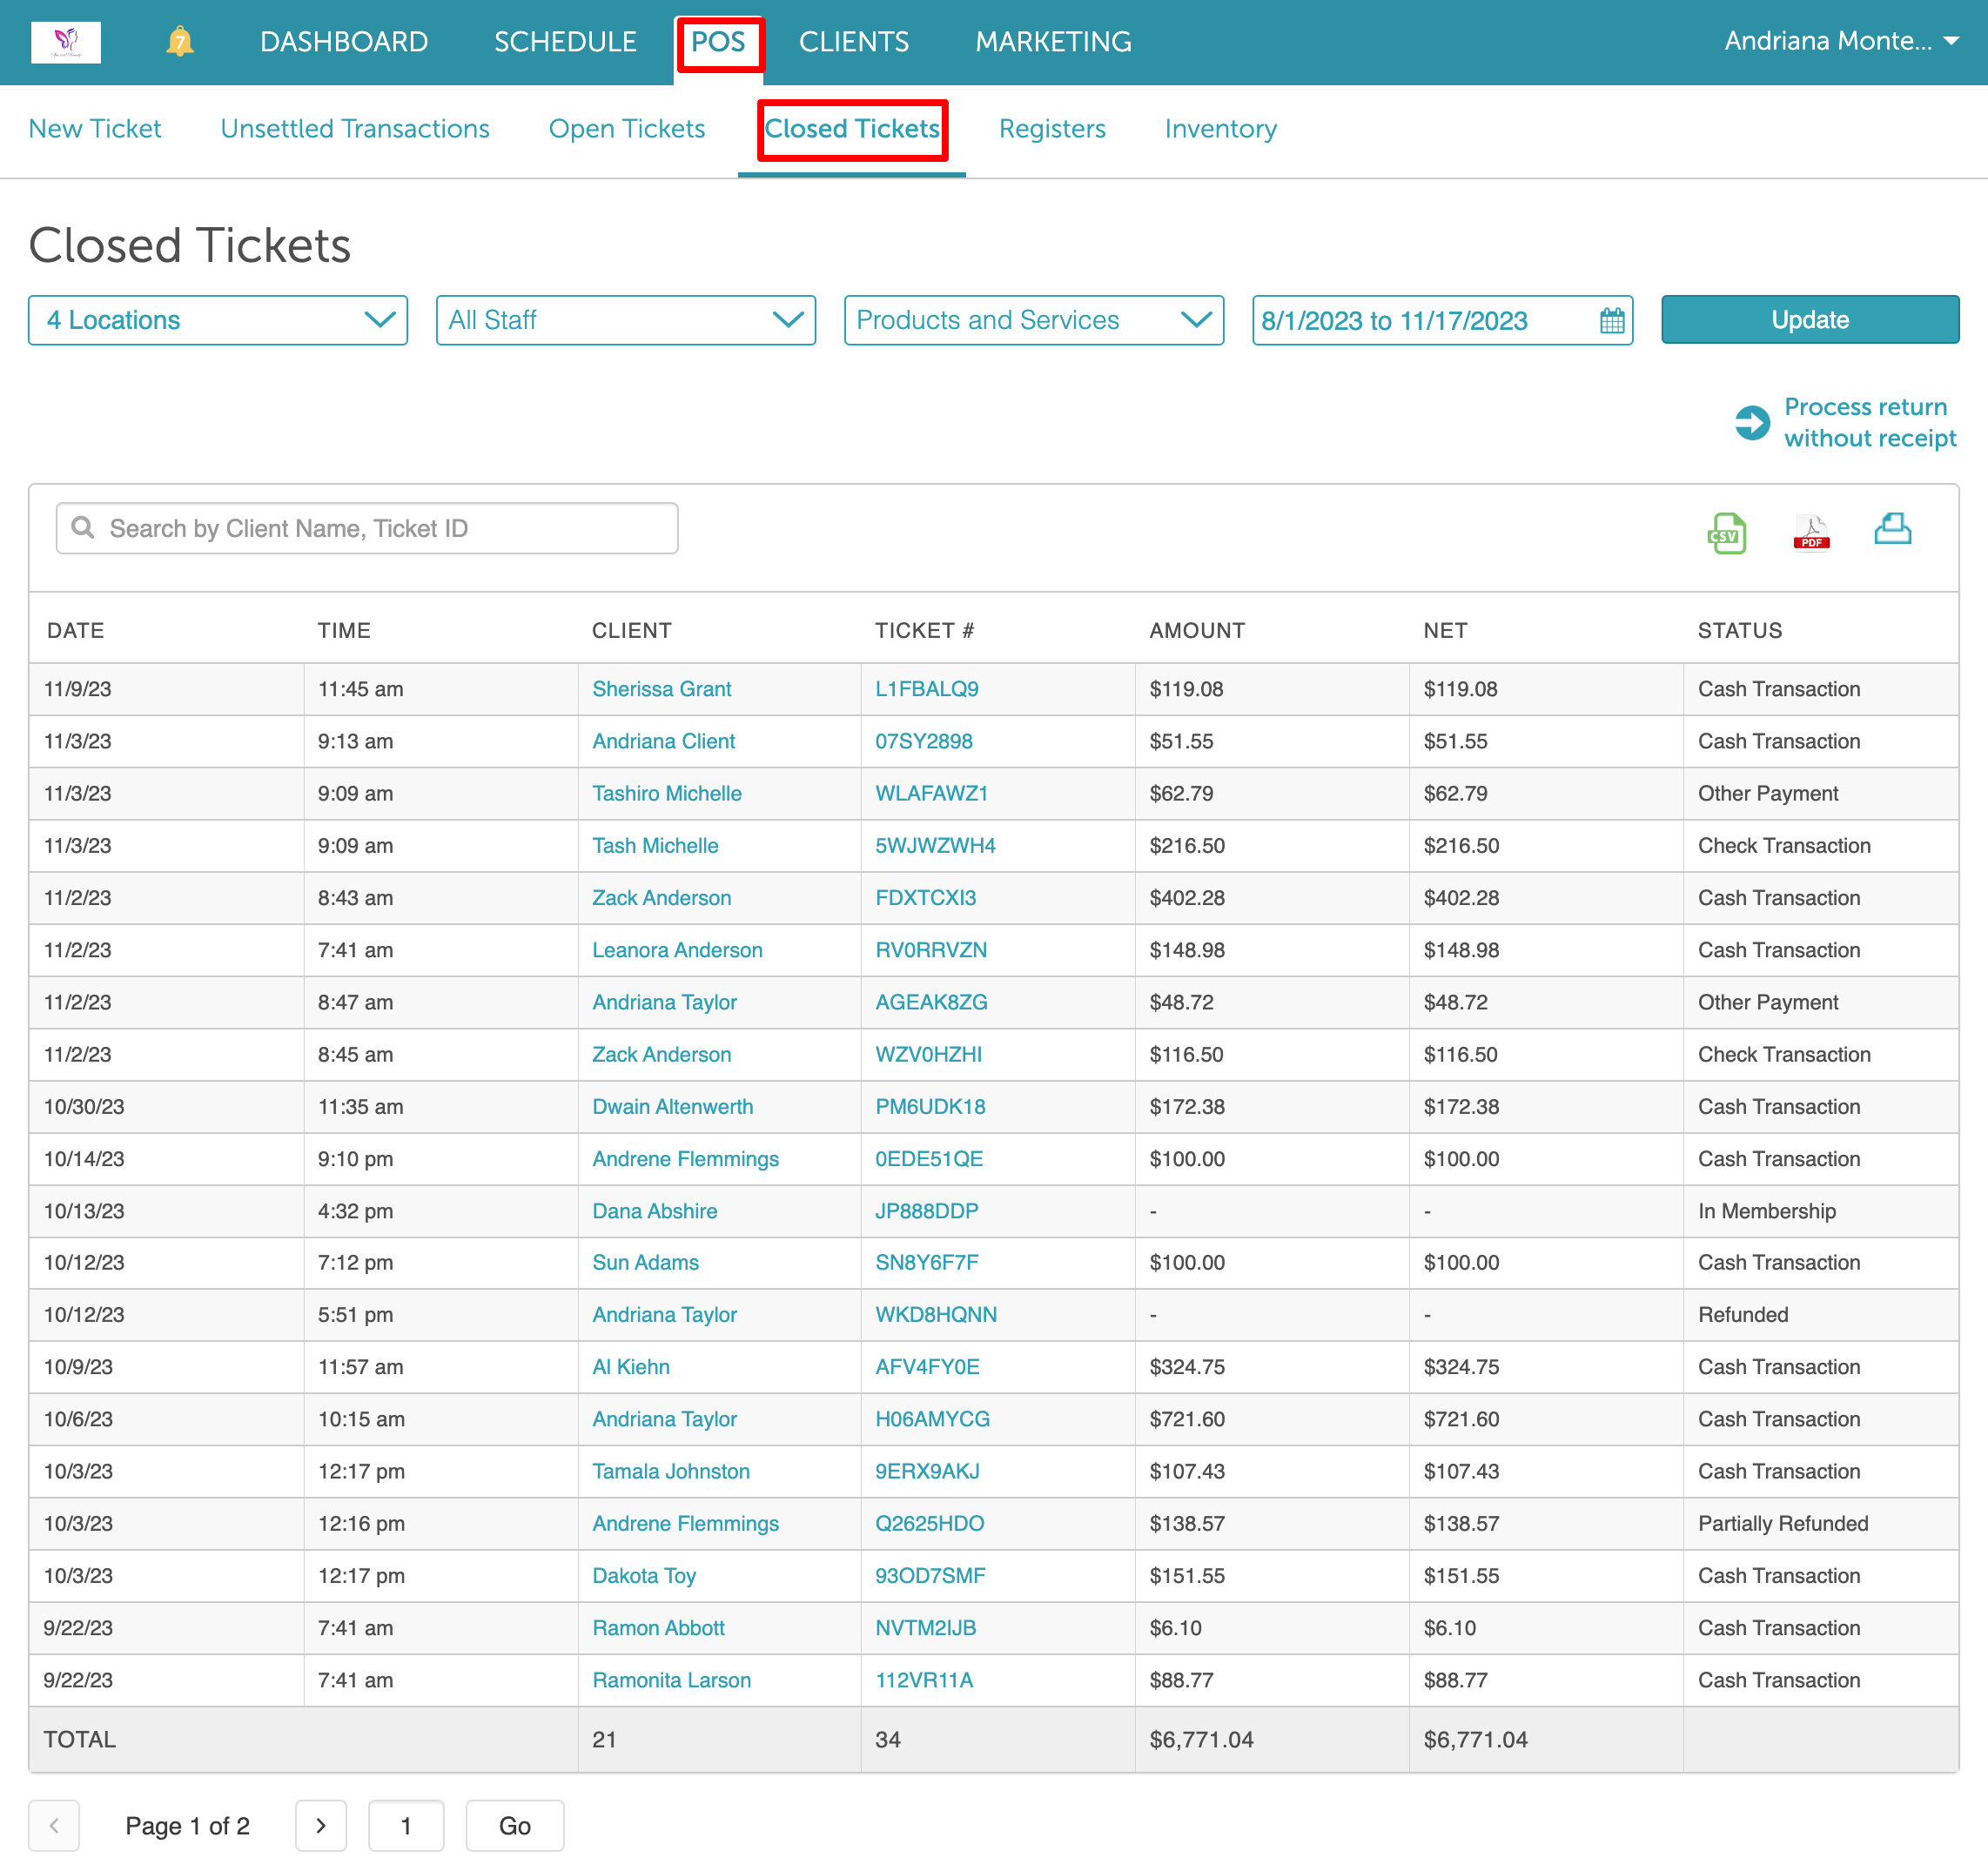Open the SCHEDULE menu
The height and width of the screenshot is (1871, 1988).
click(565, 42)
